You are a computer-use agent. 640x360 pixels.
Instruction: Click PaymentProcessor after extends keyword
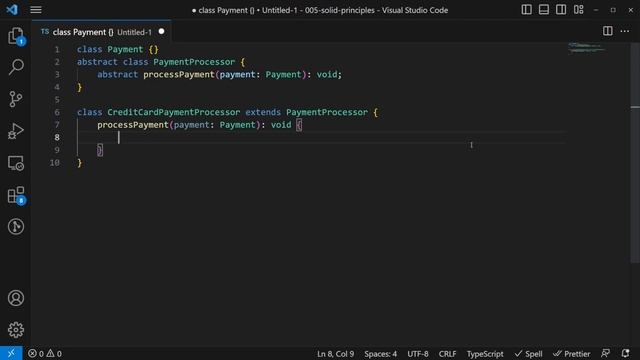327,112
